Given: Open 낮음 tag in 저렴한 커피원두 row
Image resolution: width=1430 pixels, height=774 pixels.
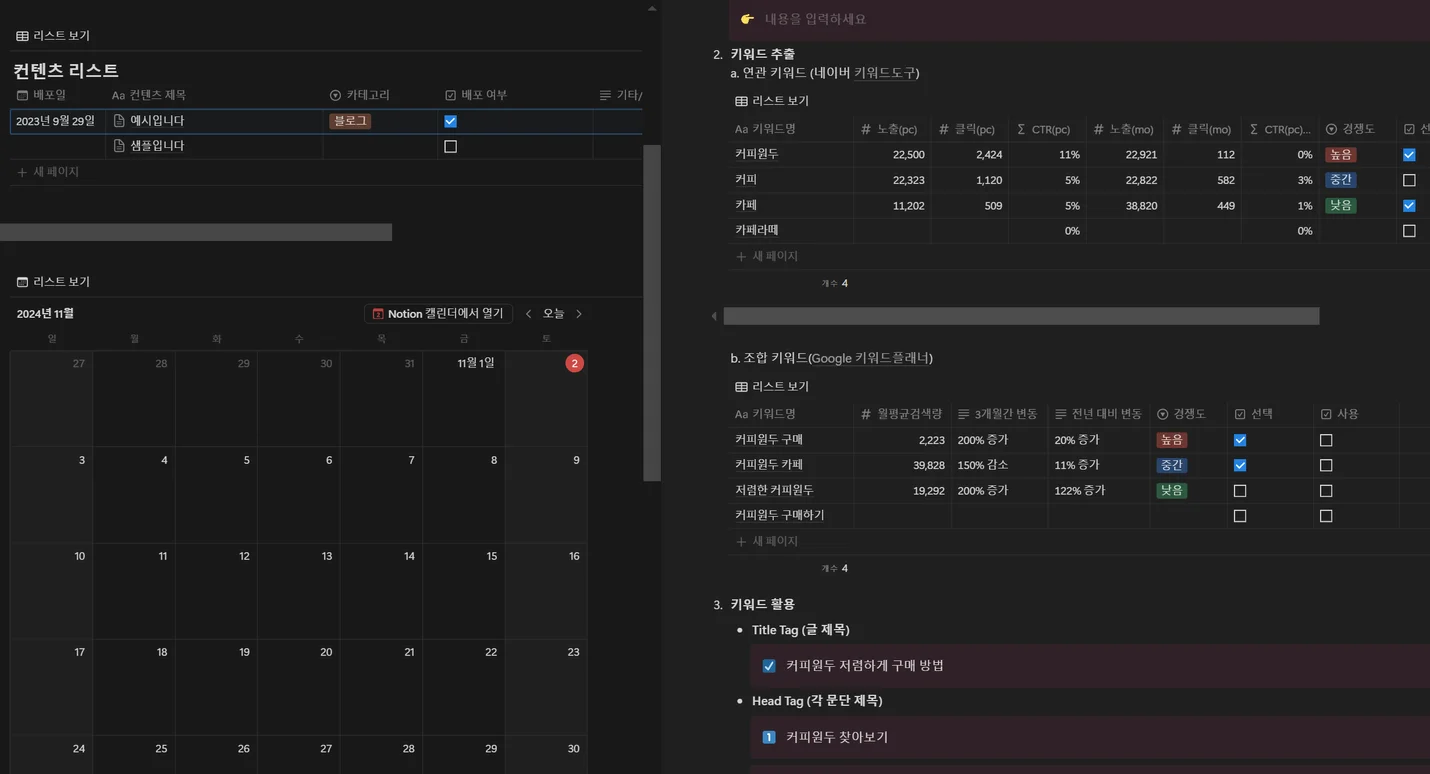Looking at the screenshot, I should (1171, 491).
